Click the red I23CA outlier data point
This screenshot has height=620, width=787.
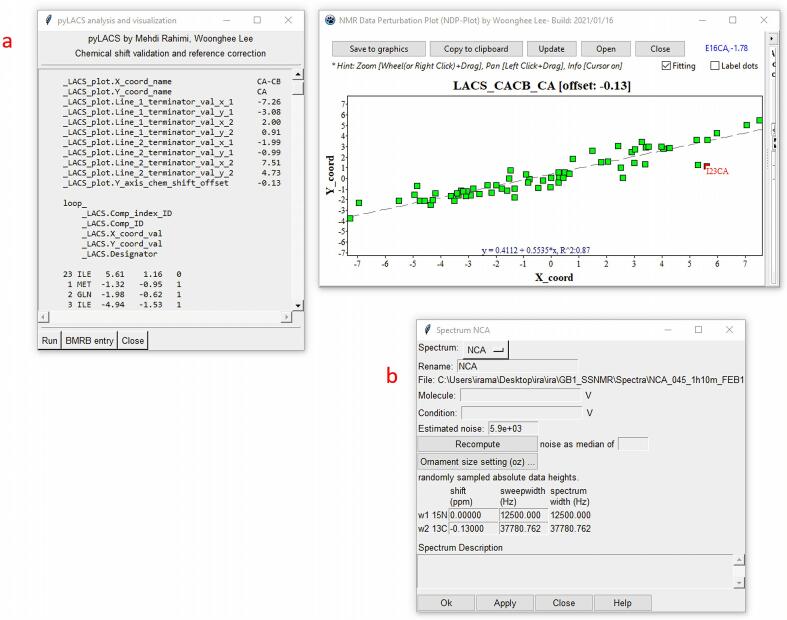[706, 166]
